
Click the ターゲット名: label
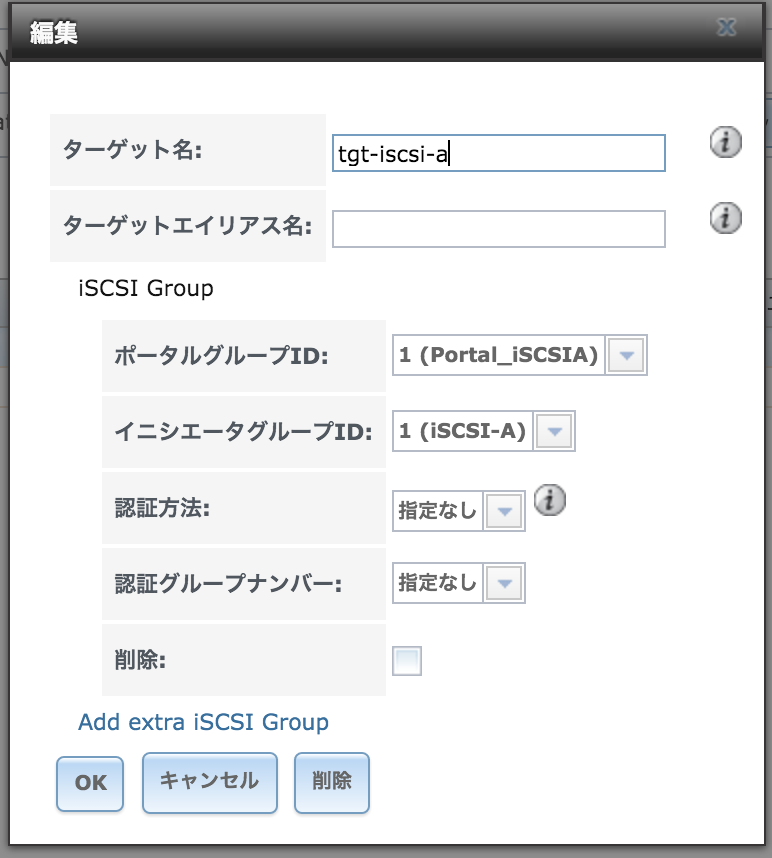pyautogui.click(x=133, y=150)
